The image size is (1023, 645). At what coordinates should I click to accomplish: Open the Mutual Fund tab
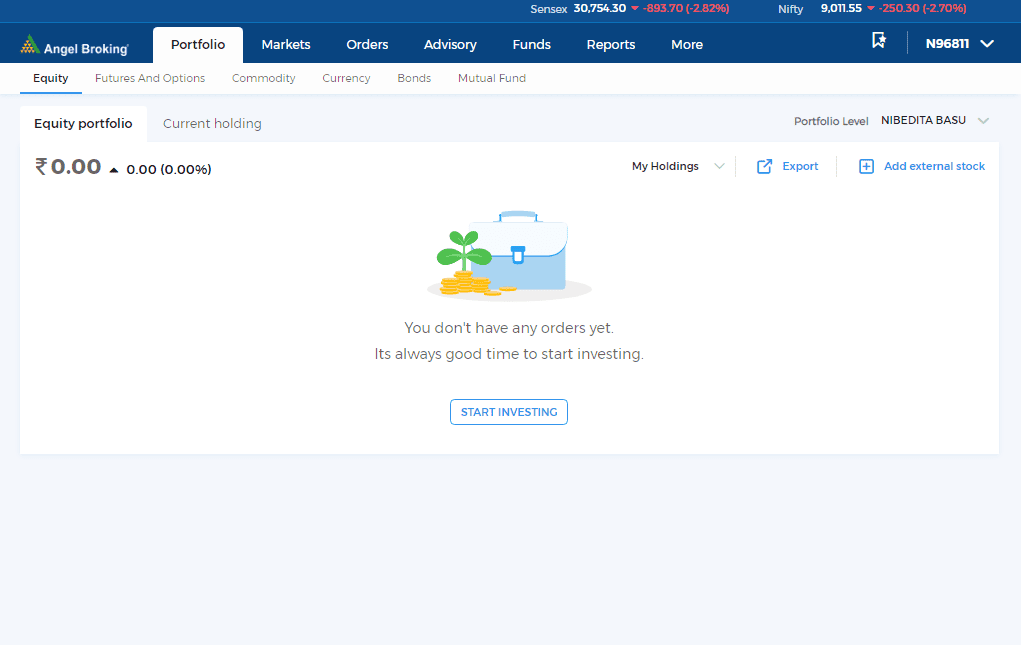click(x=492, y=78)
